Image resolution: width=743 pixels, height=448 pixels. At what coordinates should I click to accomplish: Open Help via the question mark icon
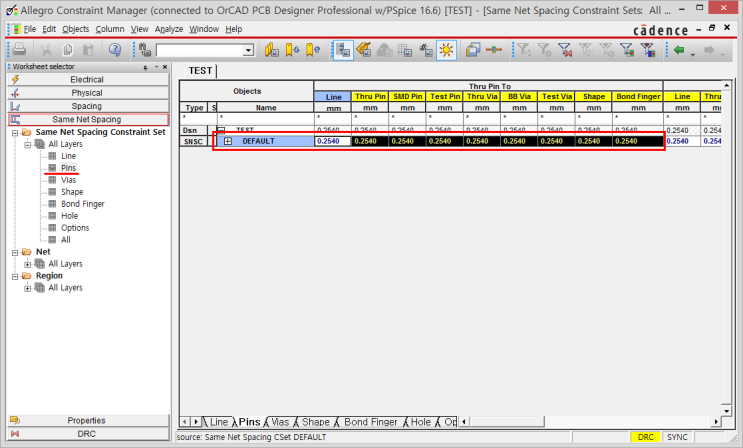[x=115, y=49]
